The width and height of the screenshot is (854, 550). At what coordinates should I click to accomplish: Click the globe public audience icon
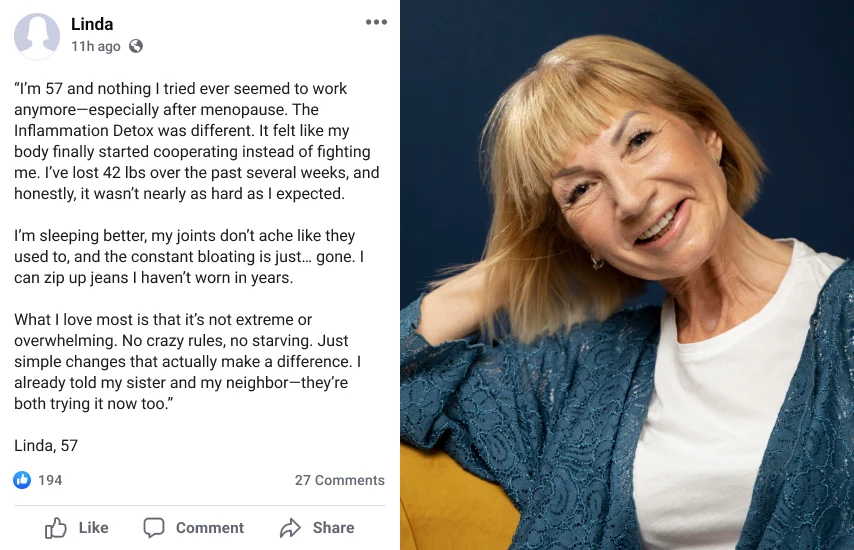click(136, 46)
